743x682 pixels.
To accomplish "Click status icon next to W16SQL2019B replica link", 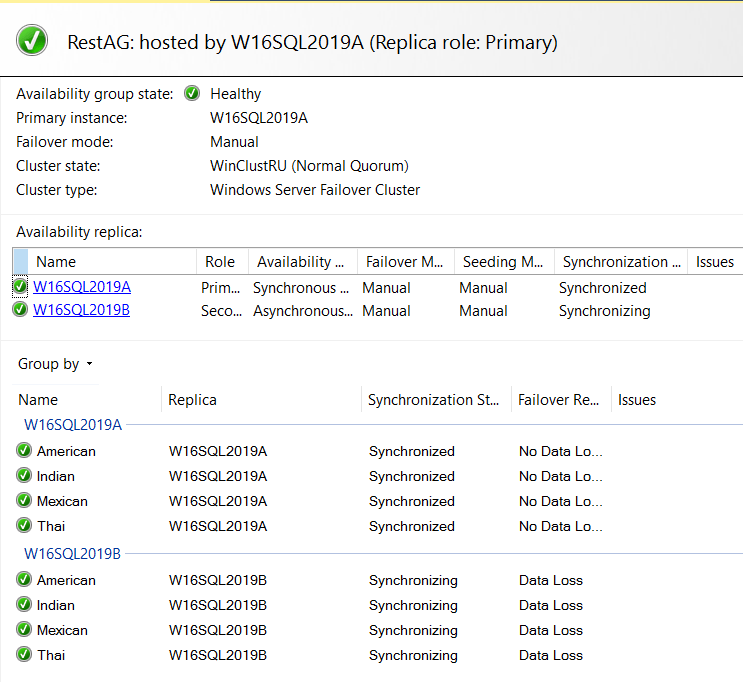I will point(21,310).
